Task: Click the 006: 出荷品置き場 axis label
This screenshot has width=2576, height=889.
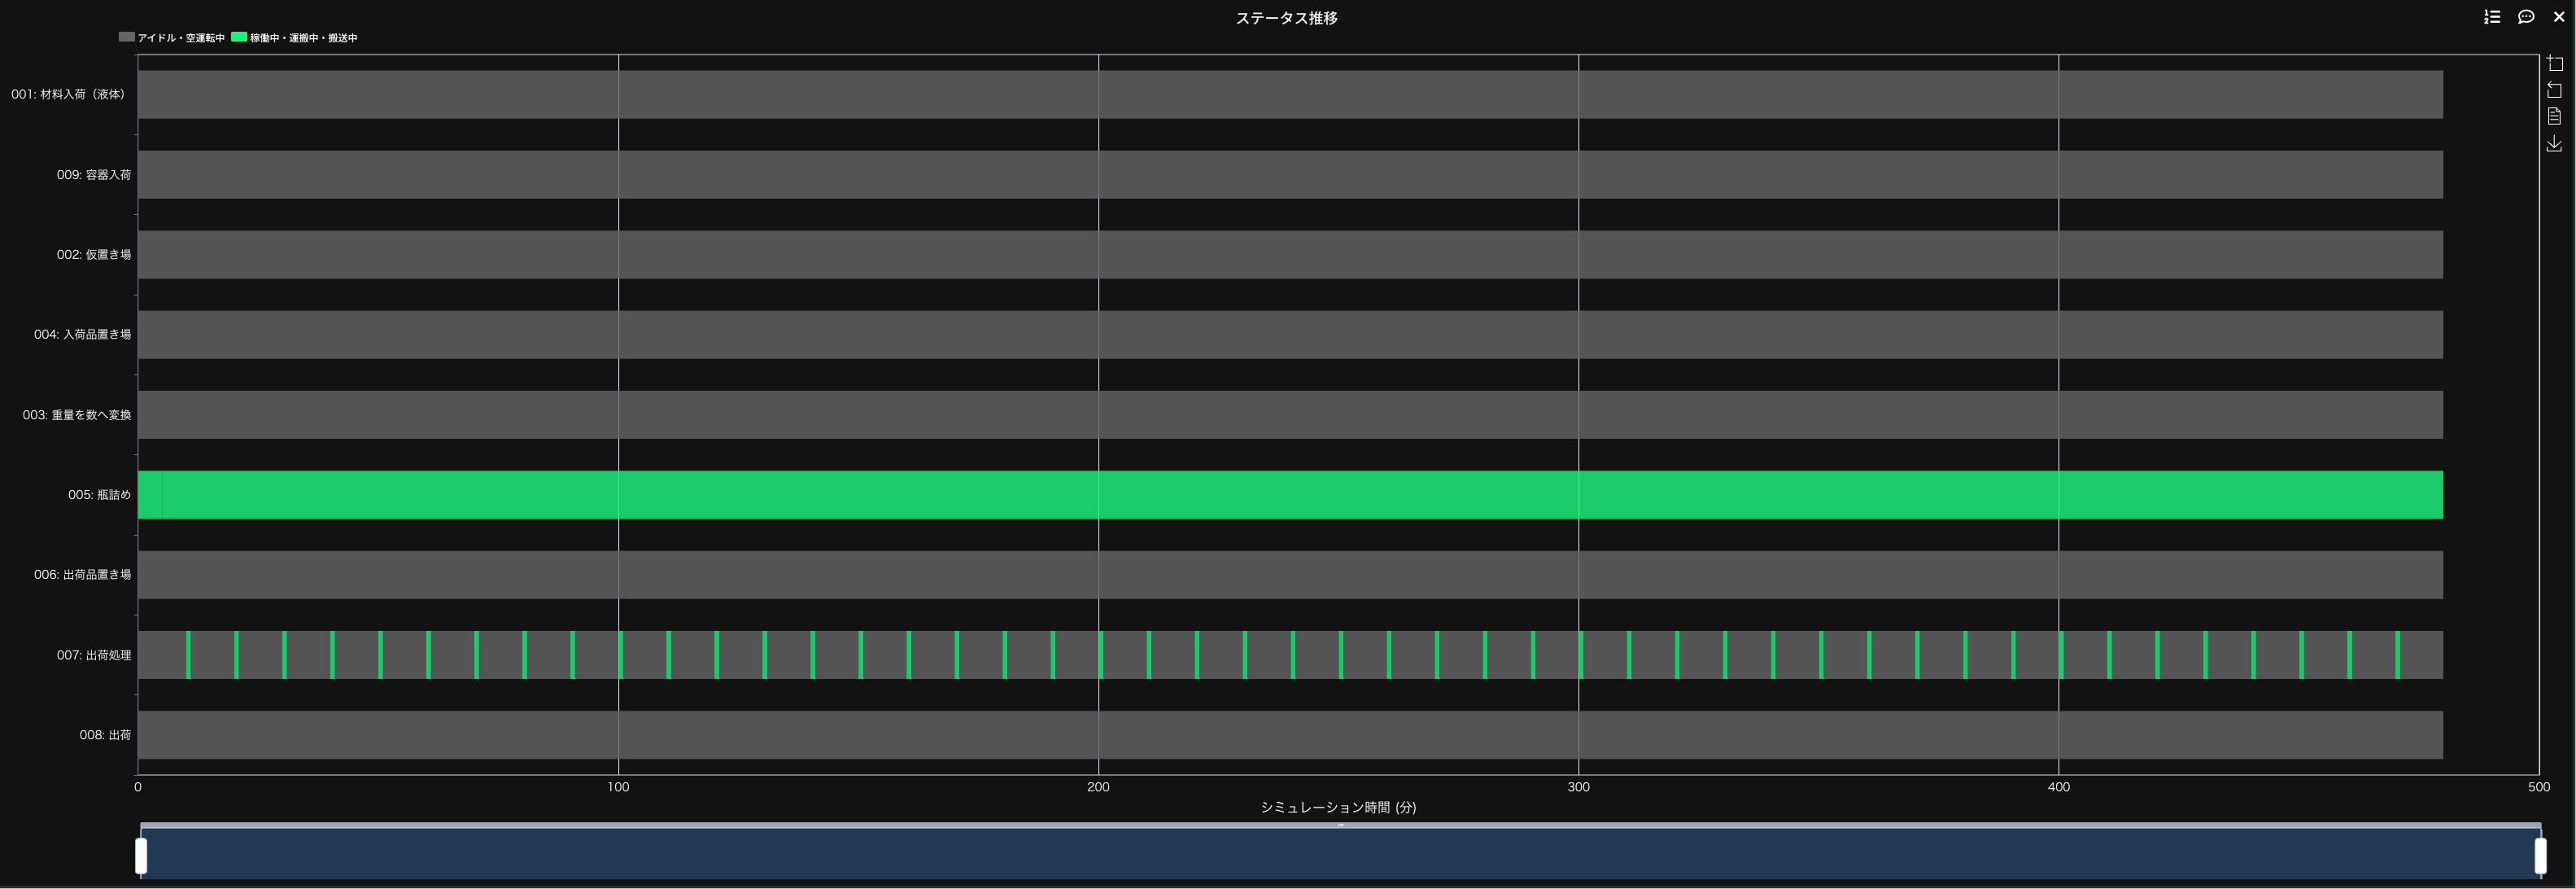Action: (x=82, y=575)
